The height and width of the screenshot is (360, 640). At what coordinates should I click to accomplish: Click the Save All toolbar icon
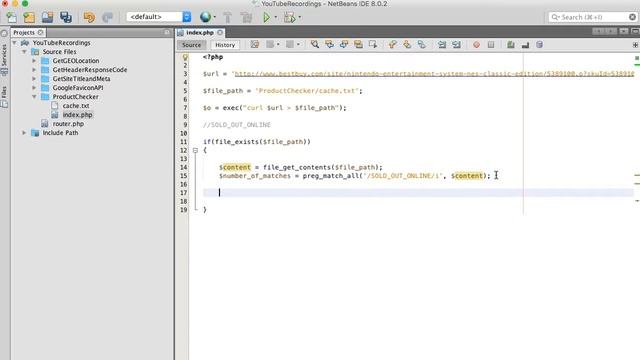(66, 17)
